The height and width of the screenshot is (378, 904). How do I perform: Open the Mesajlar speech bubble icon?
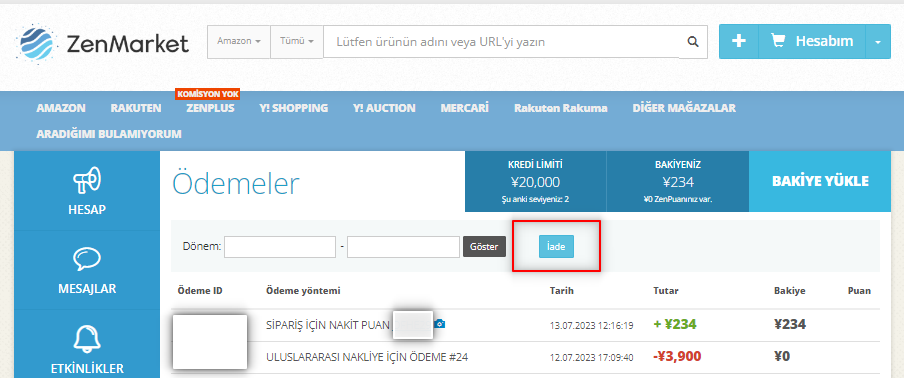(87, 259)
